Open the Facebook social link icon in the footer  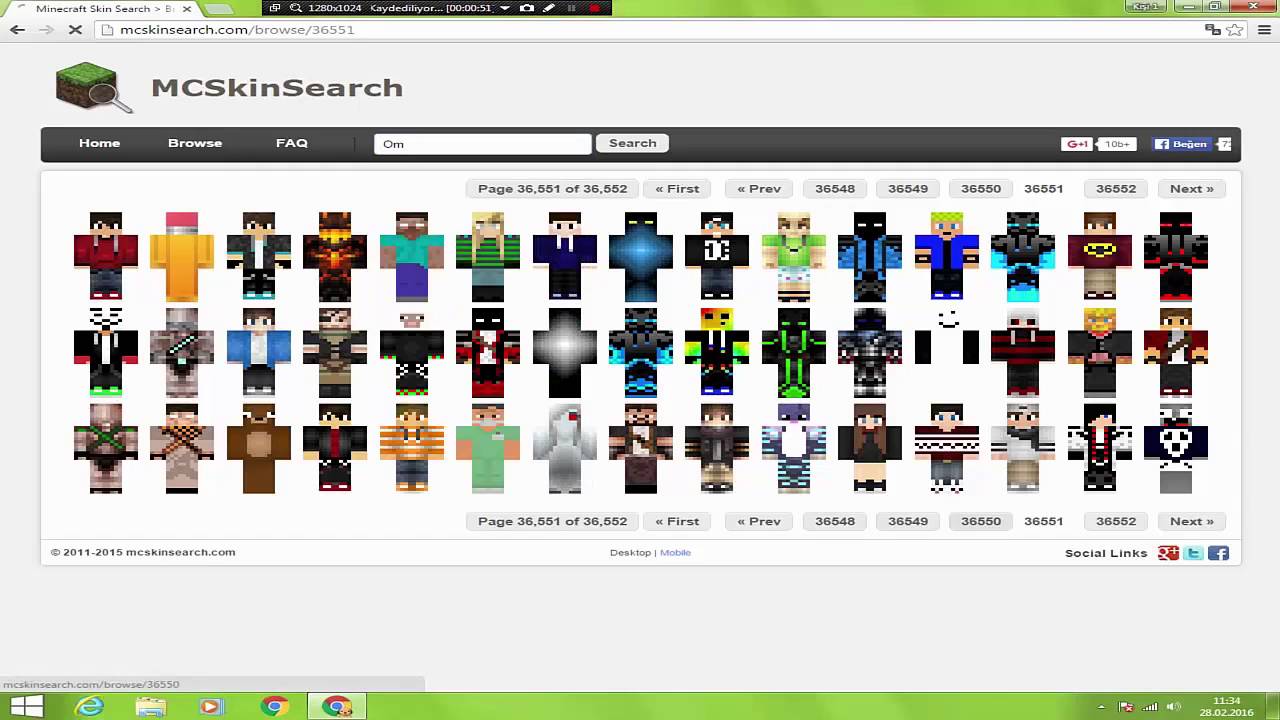point(1218,553)
